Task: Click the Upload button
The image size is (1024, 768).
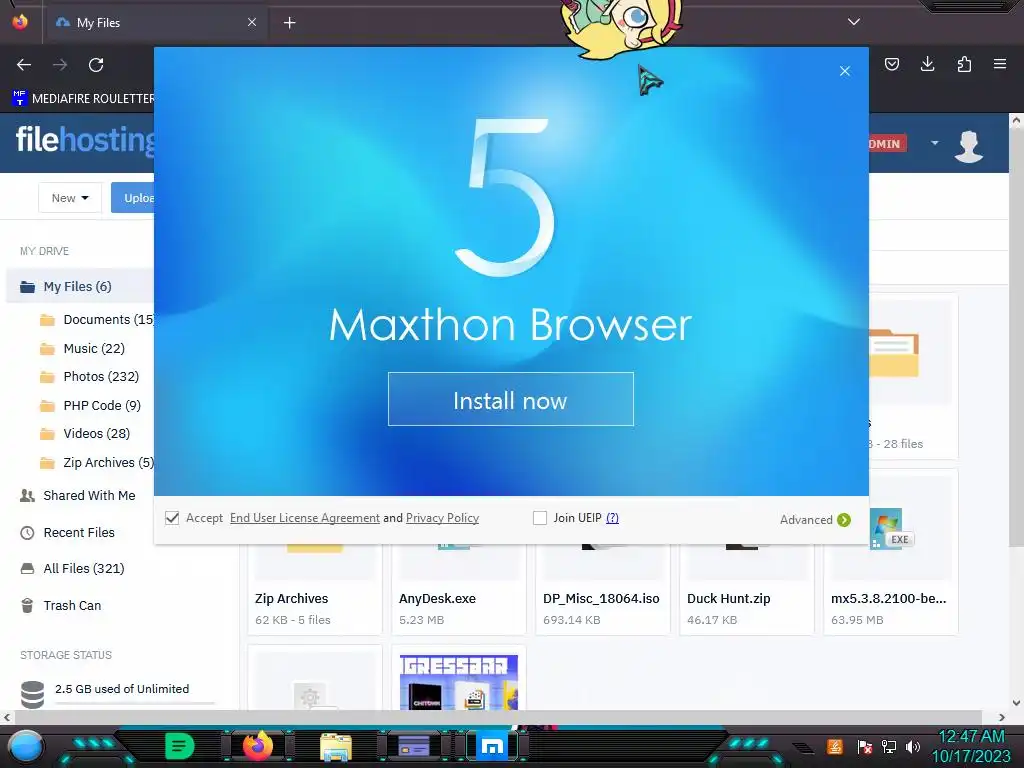Action: pyautogui.click(x=133, y=198)
